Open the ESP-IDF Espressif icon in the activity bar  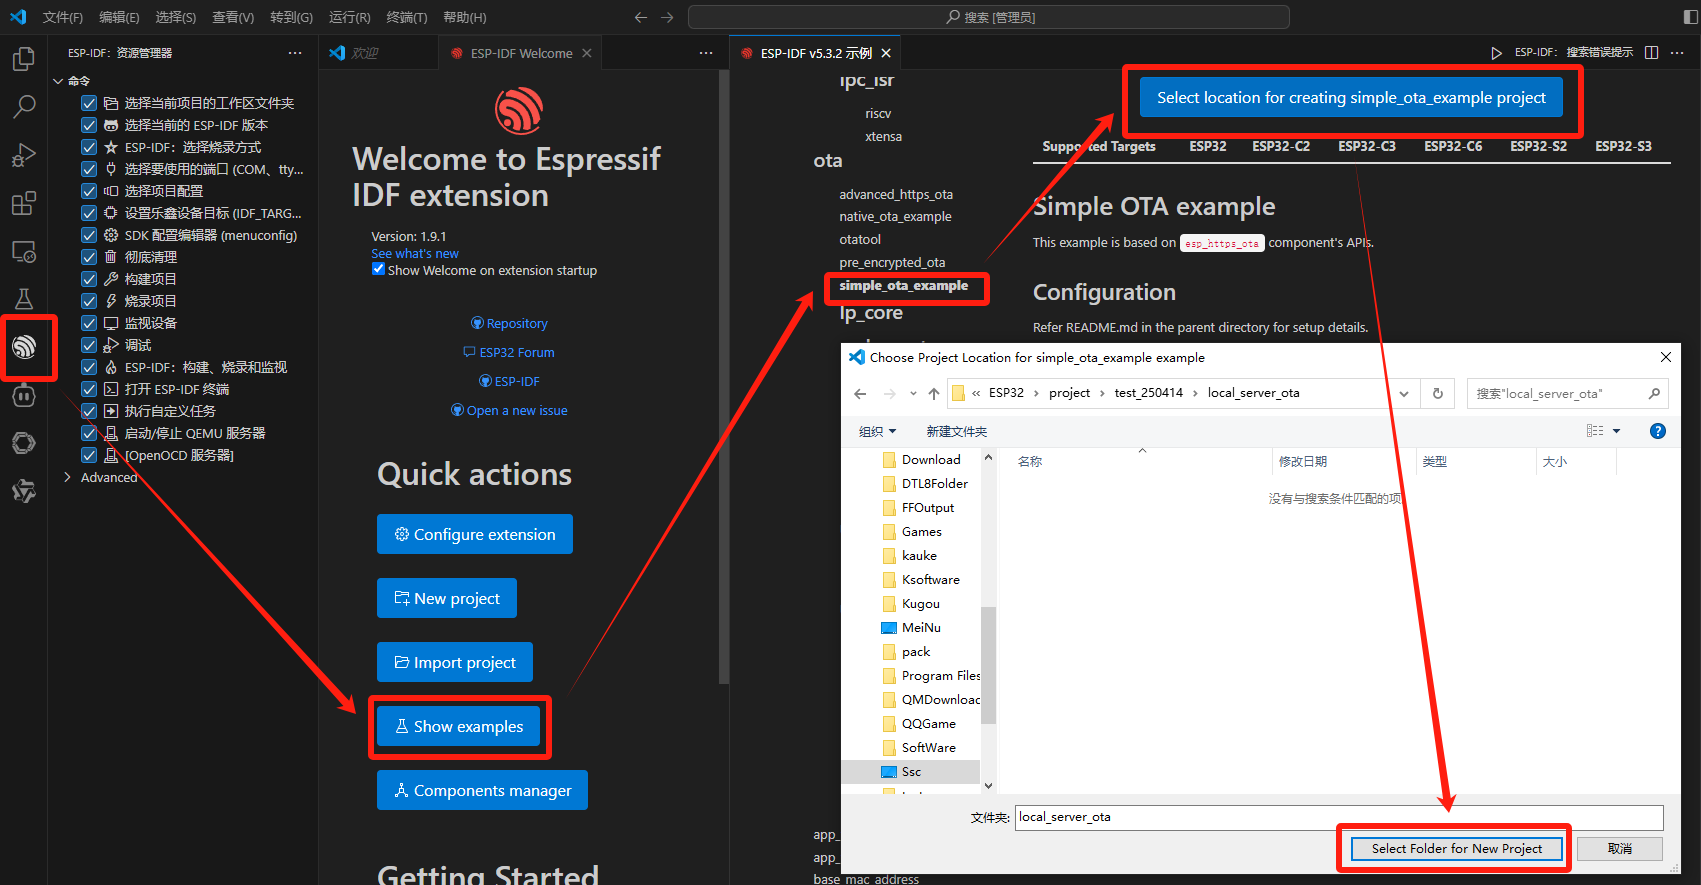(24, 347)
